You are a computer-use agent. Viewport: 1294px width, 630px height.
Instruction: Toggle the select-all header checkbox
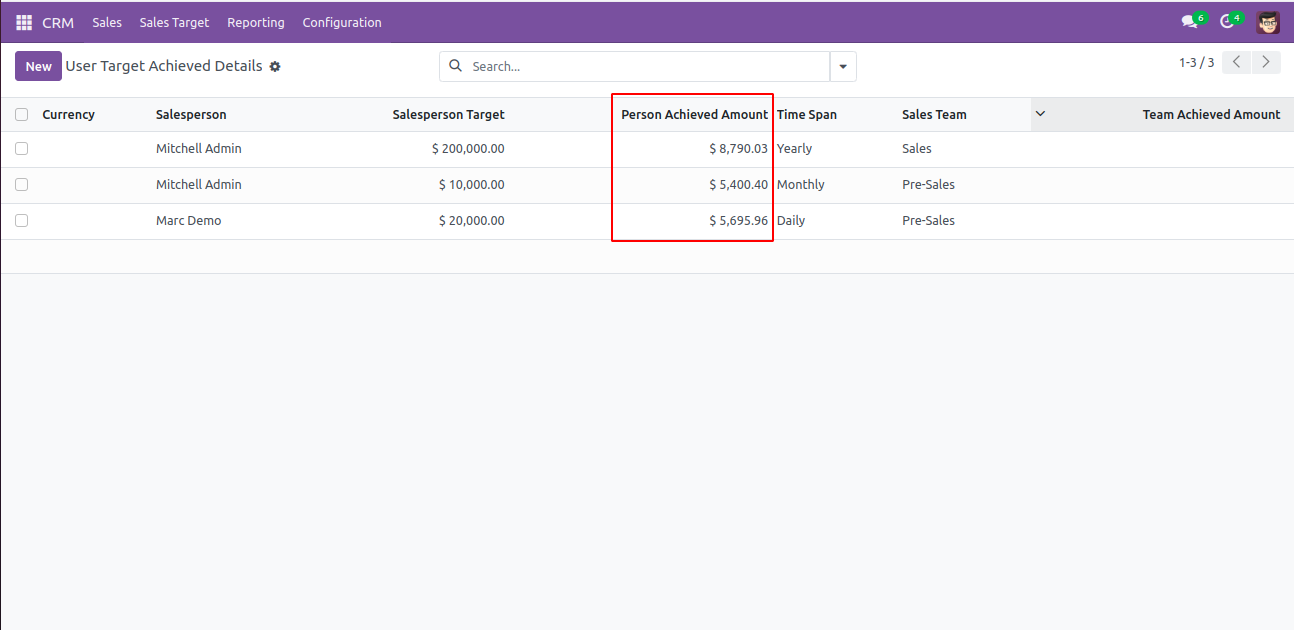tap(22, 115)
